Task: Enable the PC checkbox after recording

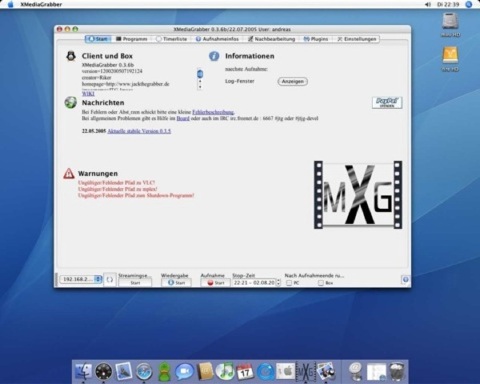Action: (x=289, y=283)
